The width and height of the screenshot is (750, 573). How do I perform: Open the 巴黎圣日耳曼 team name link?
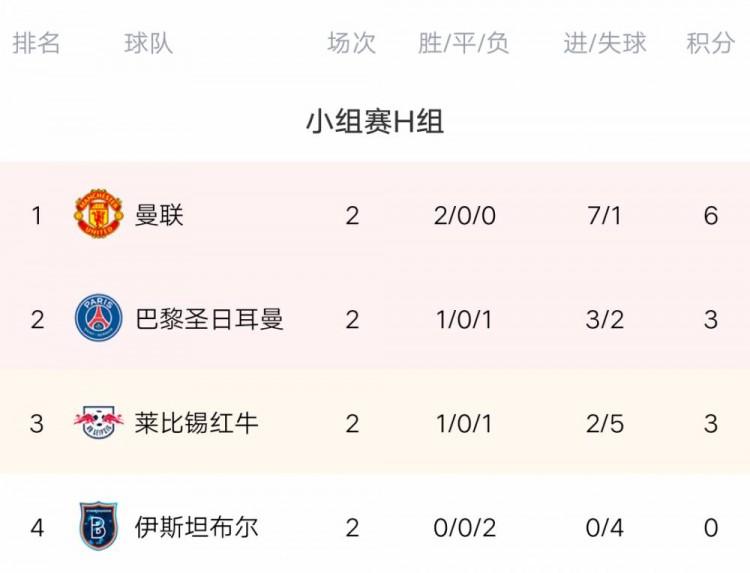[209, 319]
